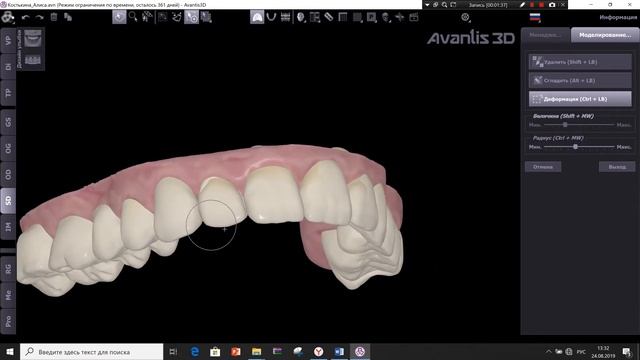Open the skull visualization icon
Viewport: 640px width, 360px height.
tap(385, 17)
